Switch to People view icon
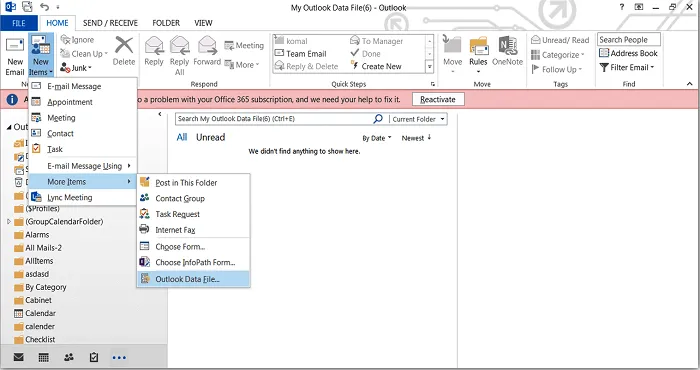 (x=69, y=357)
